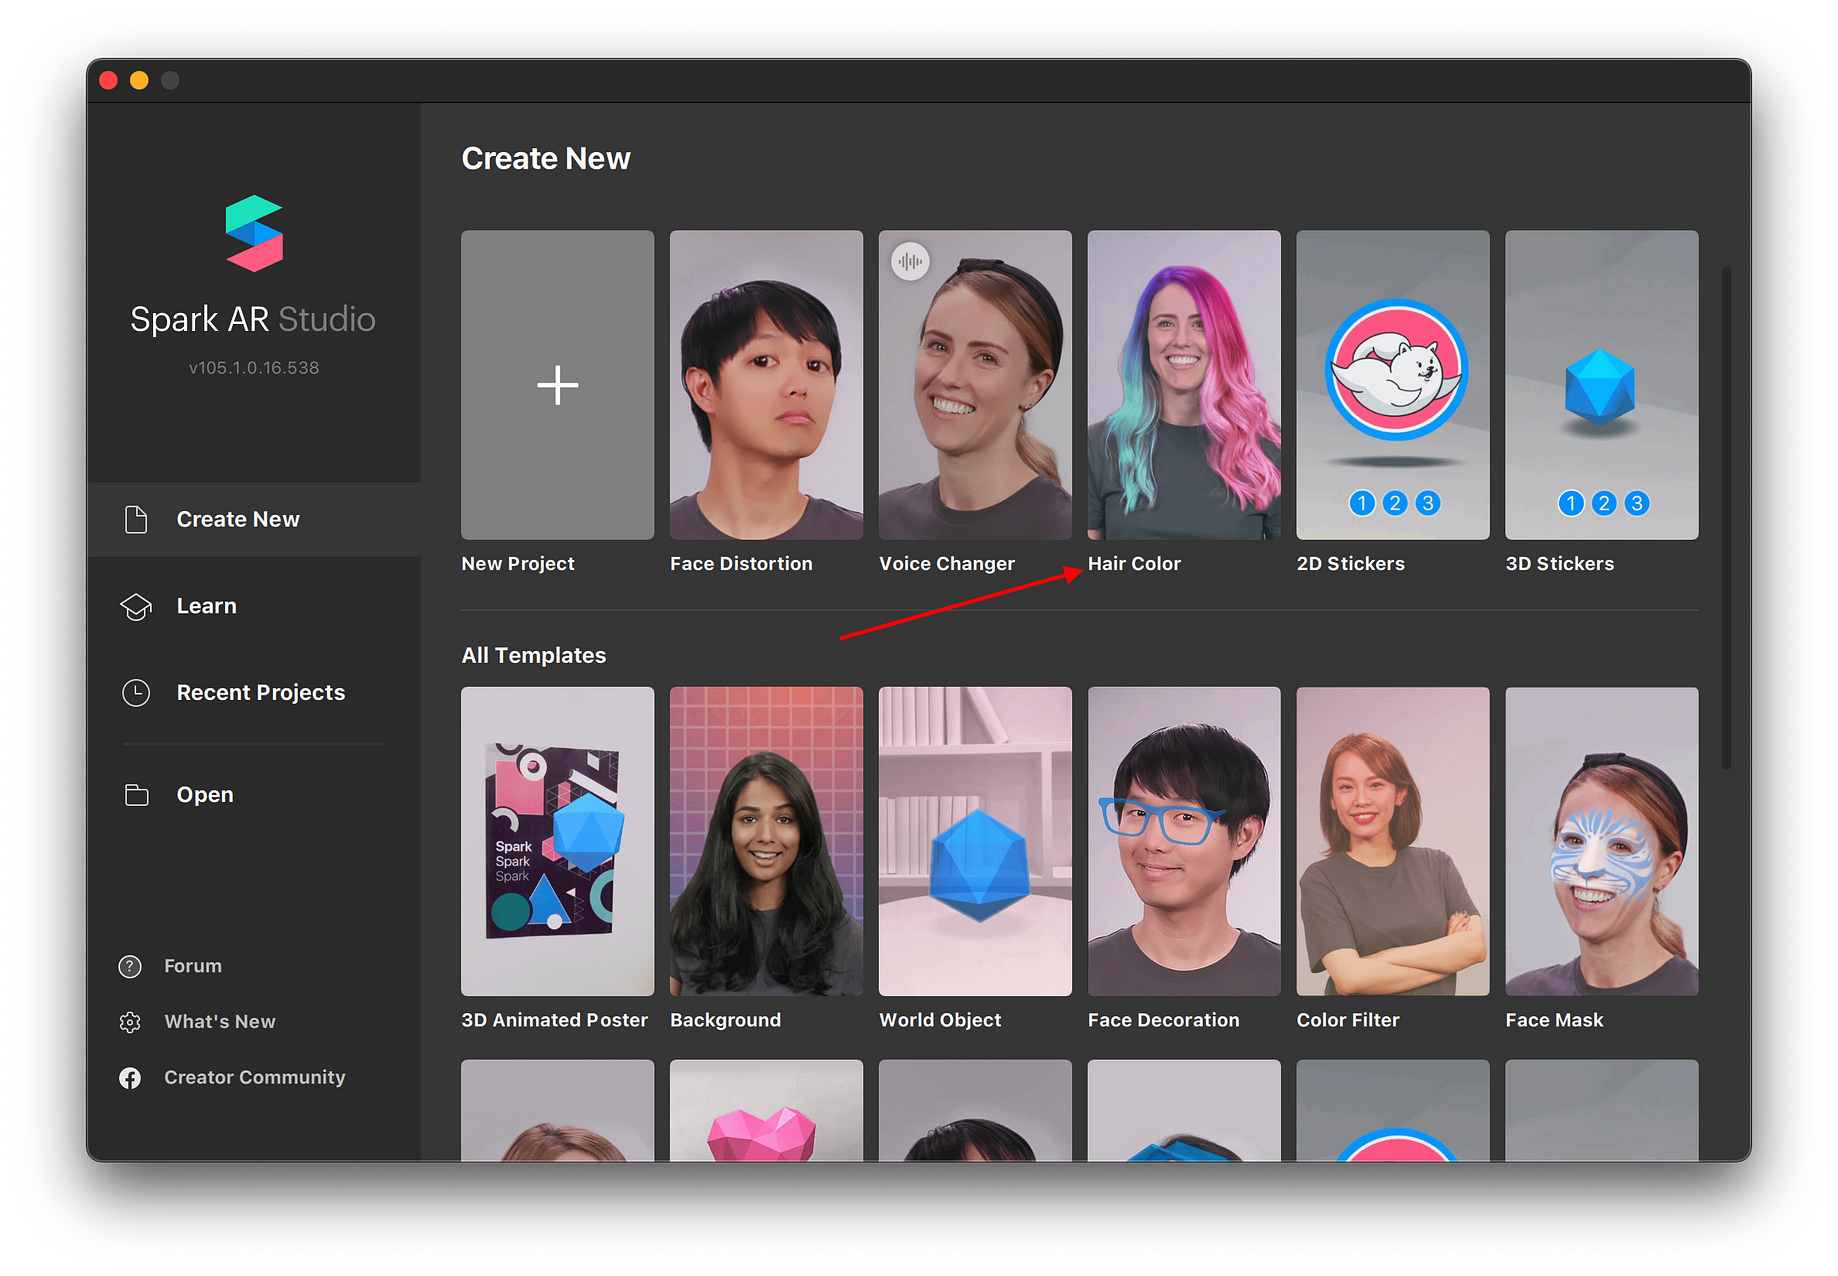Click the Face Distortion label
Screen dimensions: 1838x1276
(x=741, y=564)
